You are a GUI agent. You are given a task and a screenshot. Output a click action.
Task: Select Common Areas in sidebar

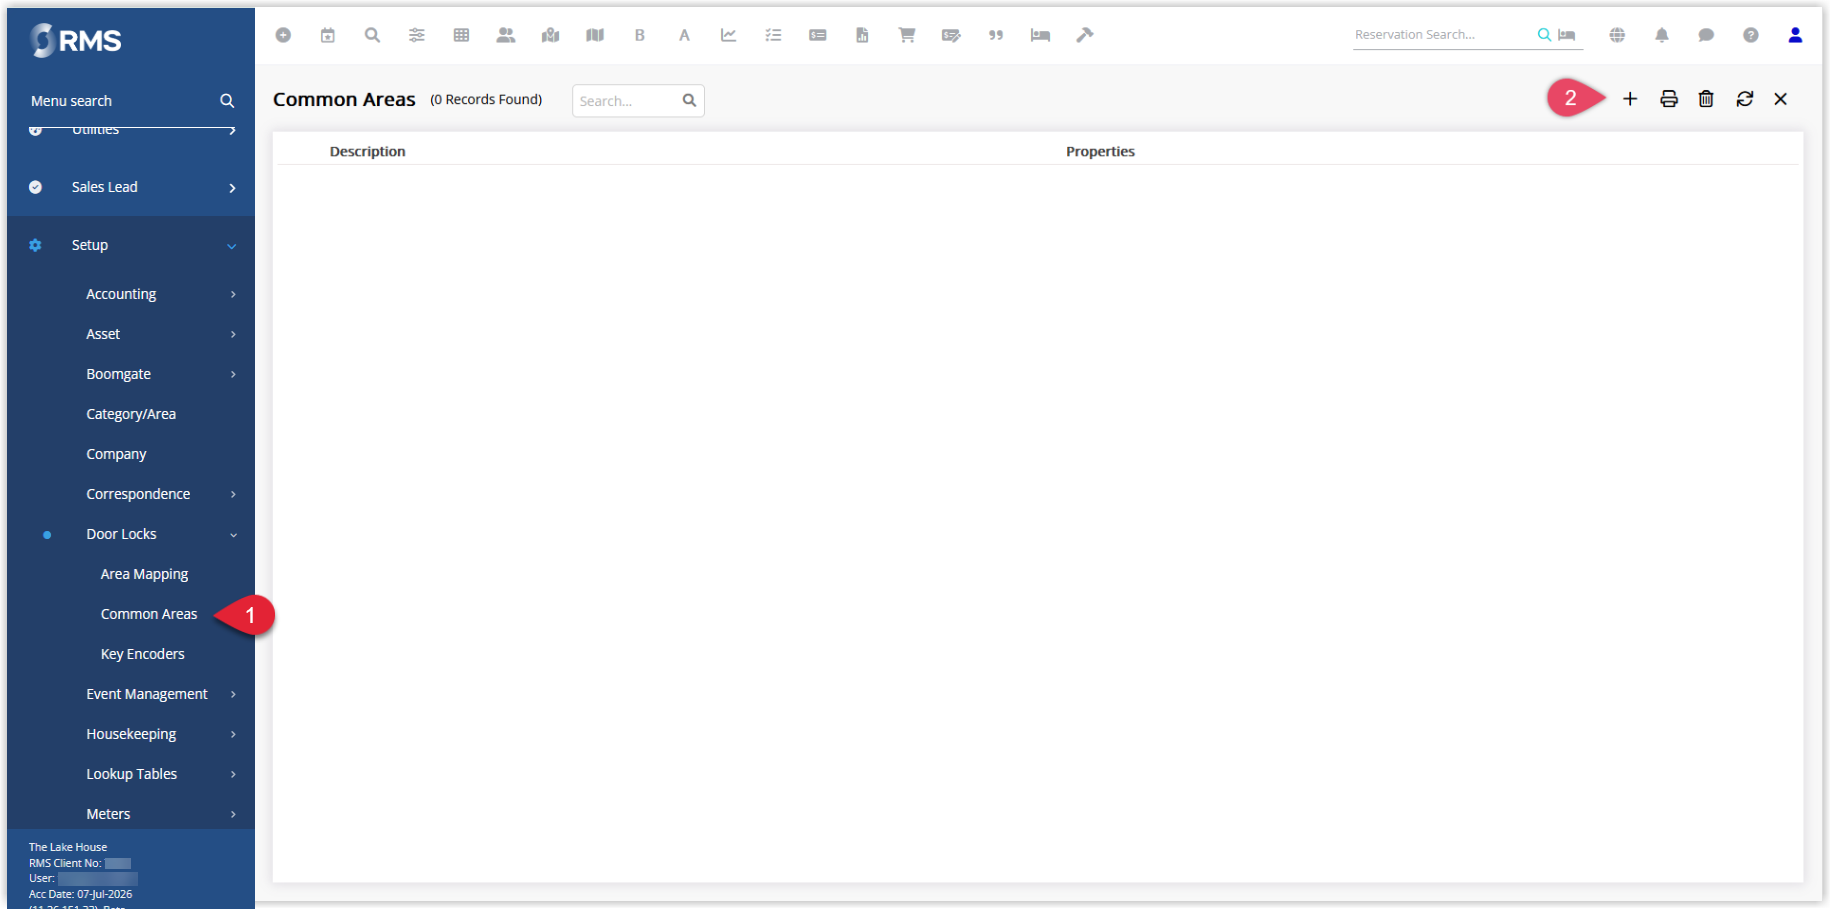tap(149, 614)
